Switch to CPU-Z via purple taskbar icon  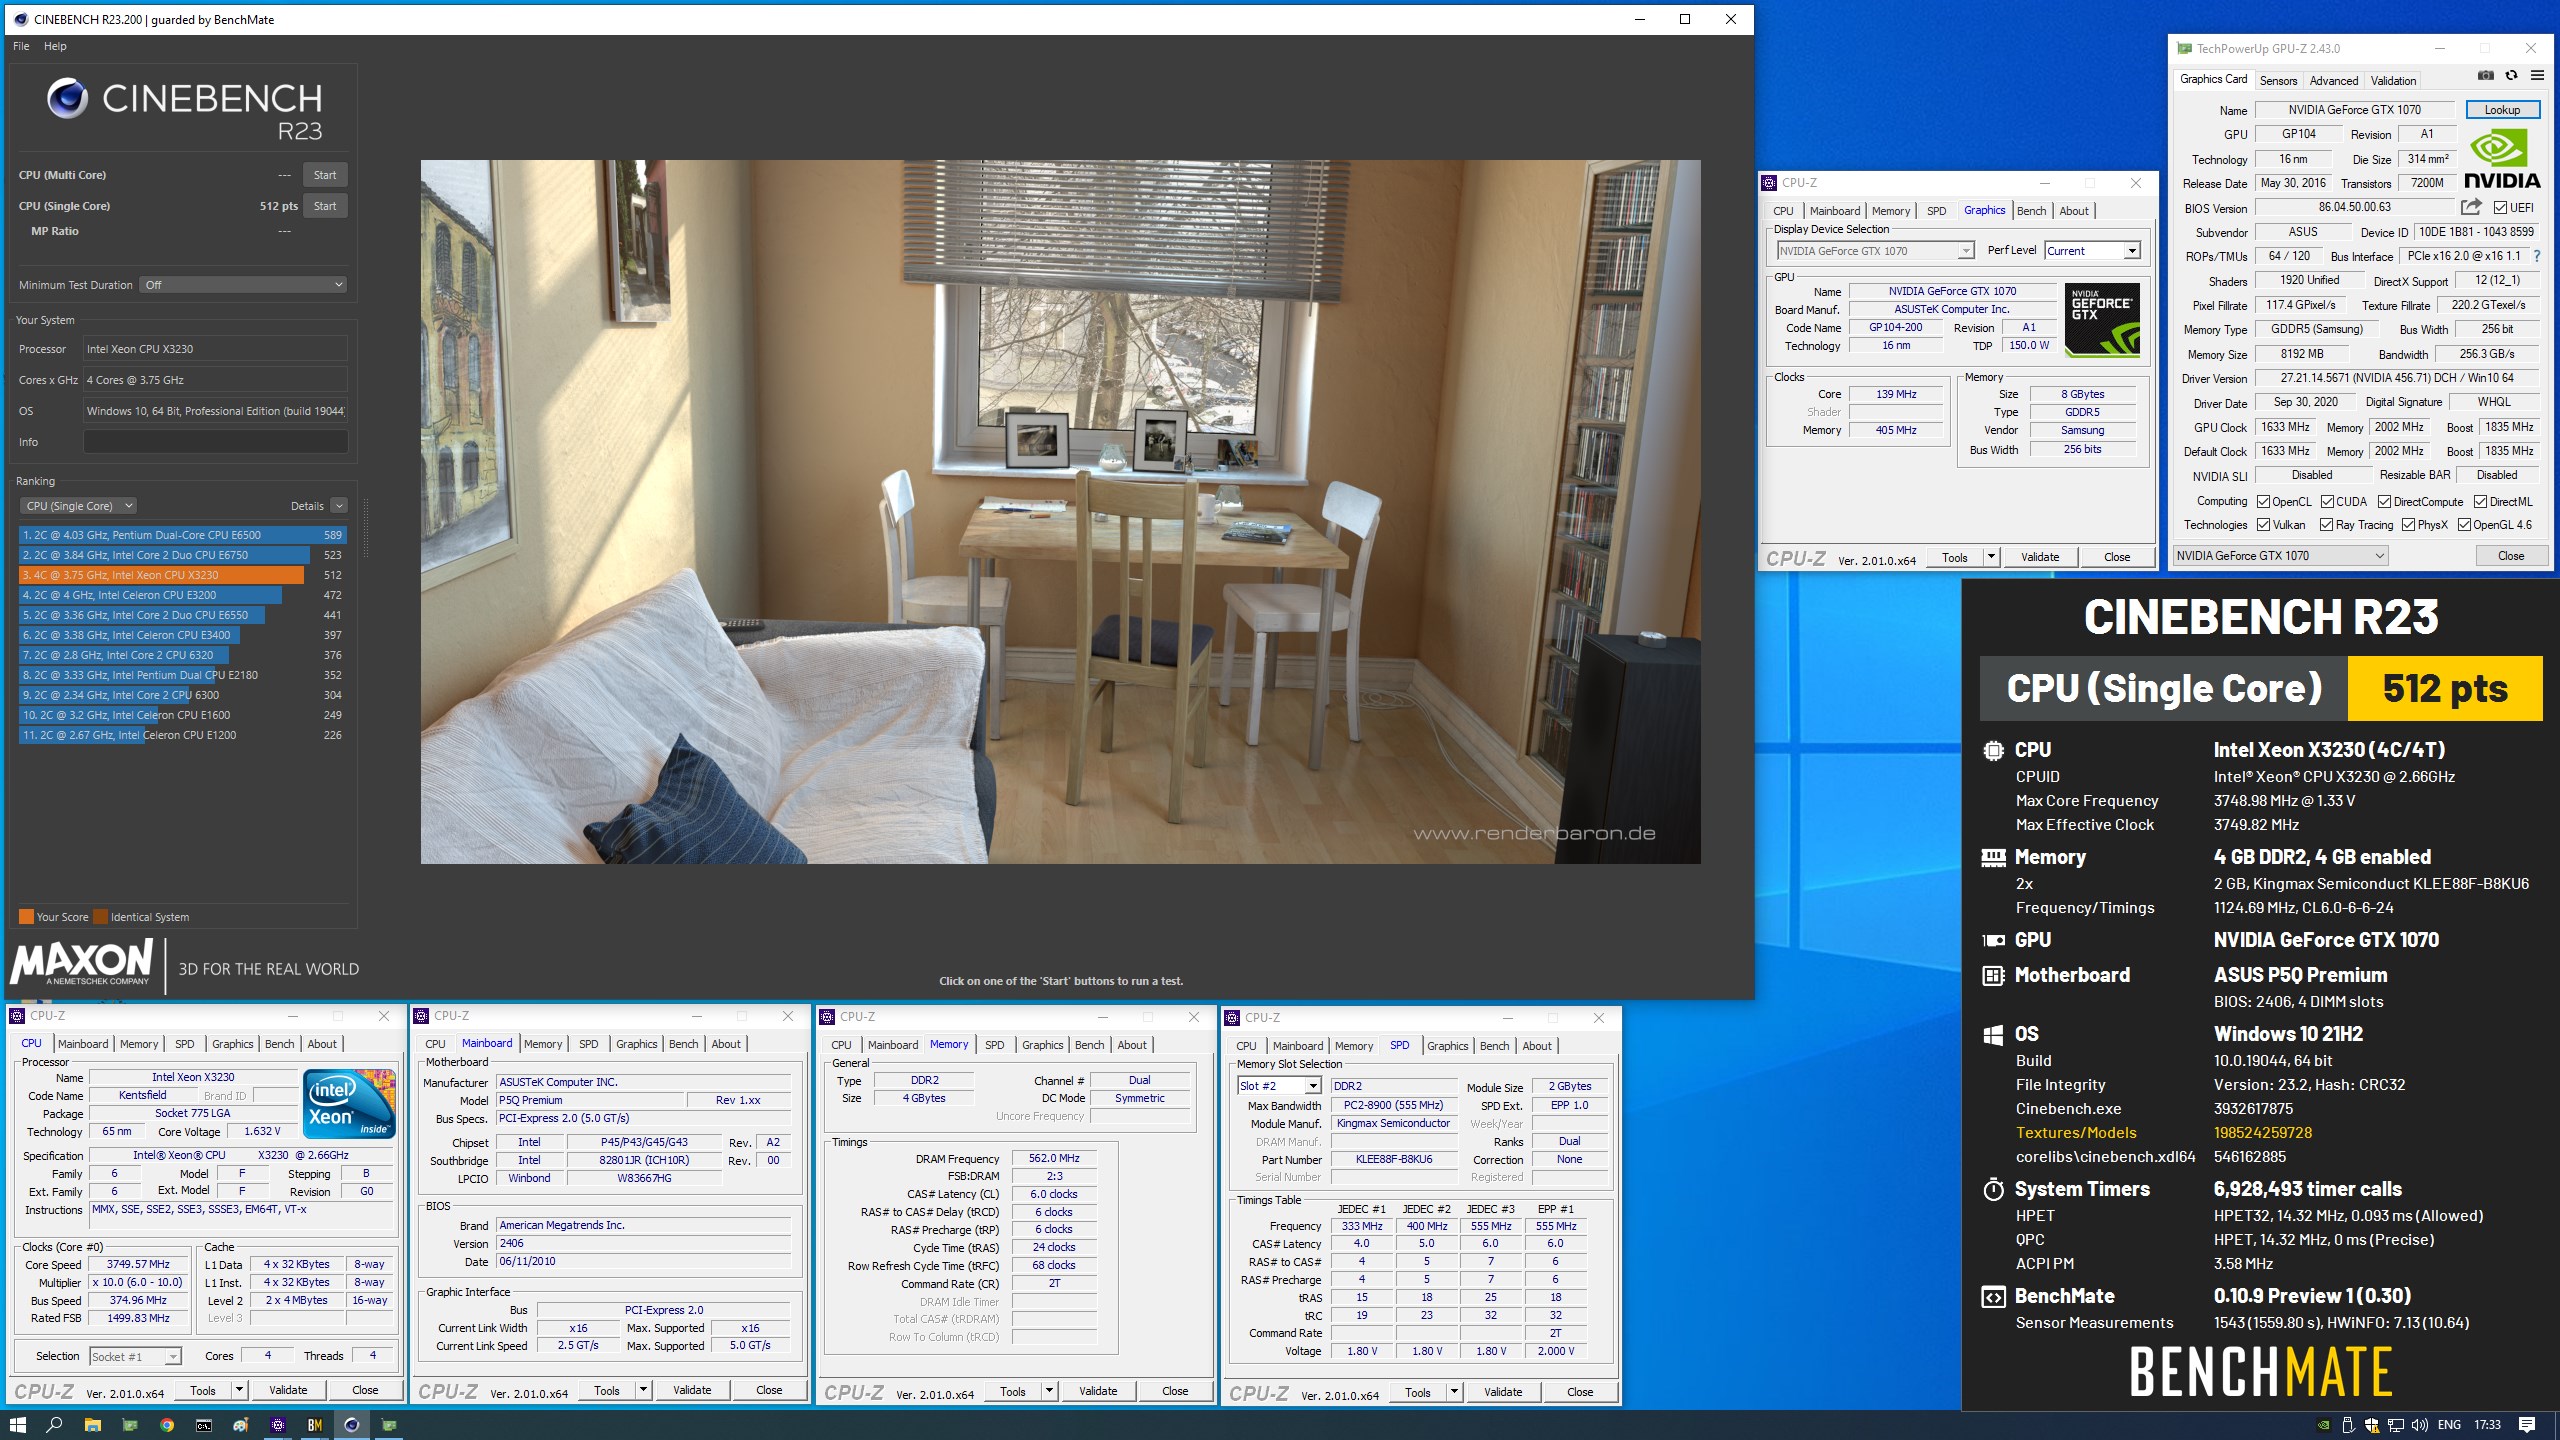(278, 1425)
